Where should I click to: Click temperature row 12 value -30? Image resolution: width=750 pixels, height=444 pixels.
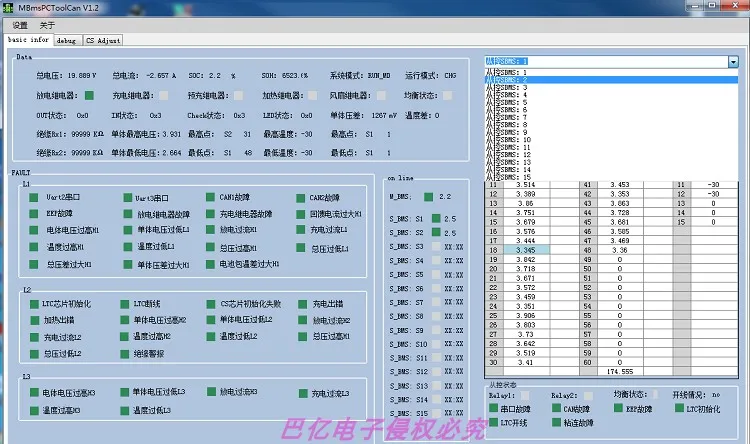713,194
